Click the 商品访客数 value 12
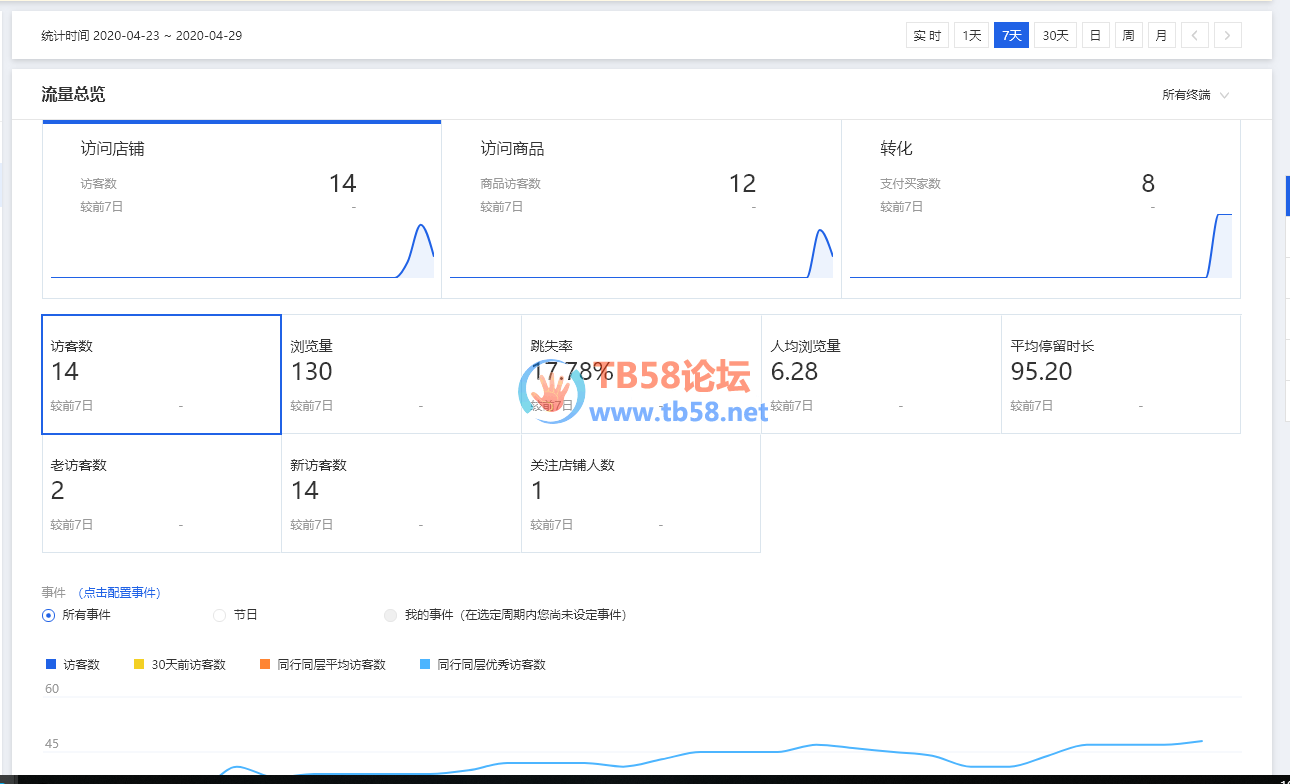The width and height of the screenshot is (1290, 784). pos(742,183)
